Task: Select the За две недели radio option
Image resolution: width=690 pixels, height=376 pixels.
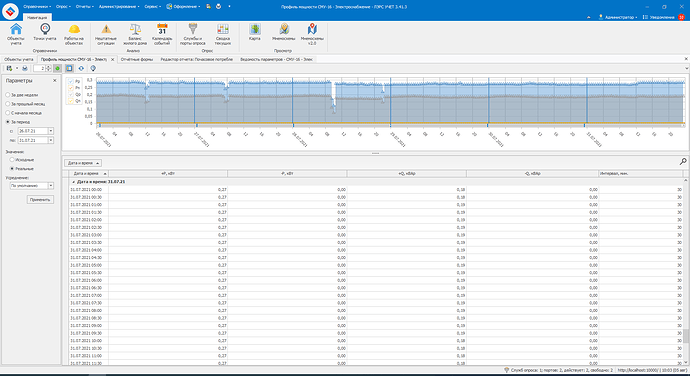Action: (8, 95)
